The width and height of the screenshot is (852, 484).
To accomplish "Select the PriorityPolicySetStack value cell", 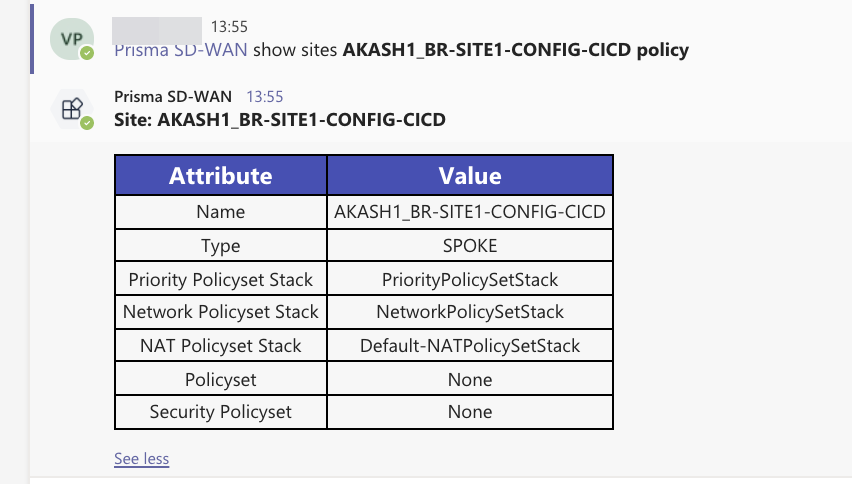I will click(470, 279).
